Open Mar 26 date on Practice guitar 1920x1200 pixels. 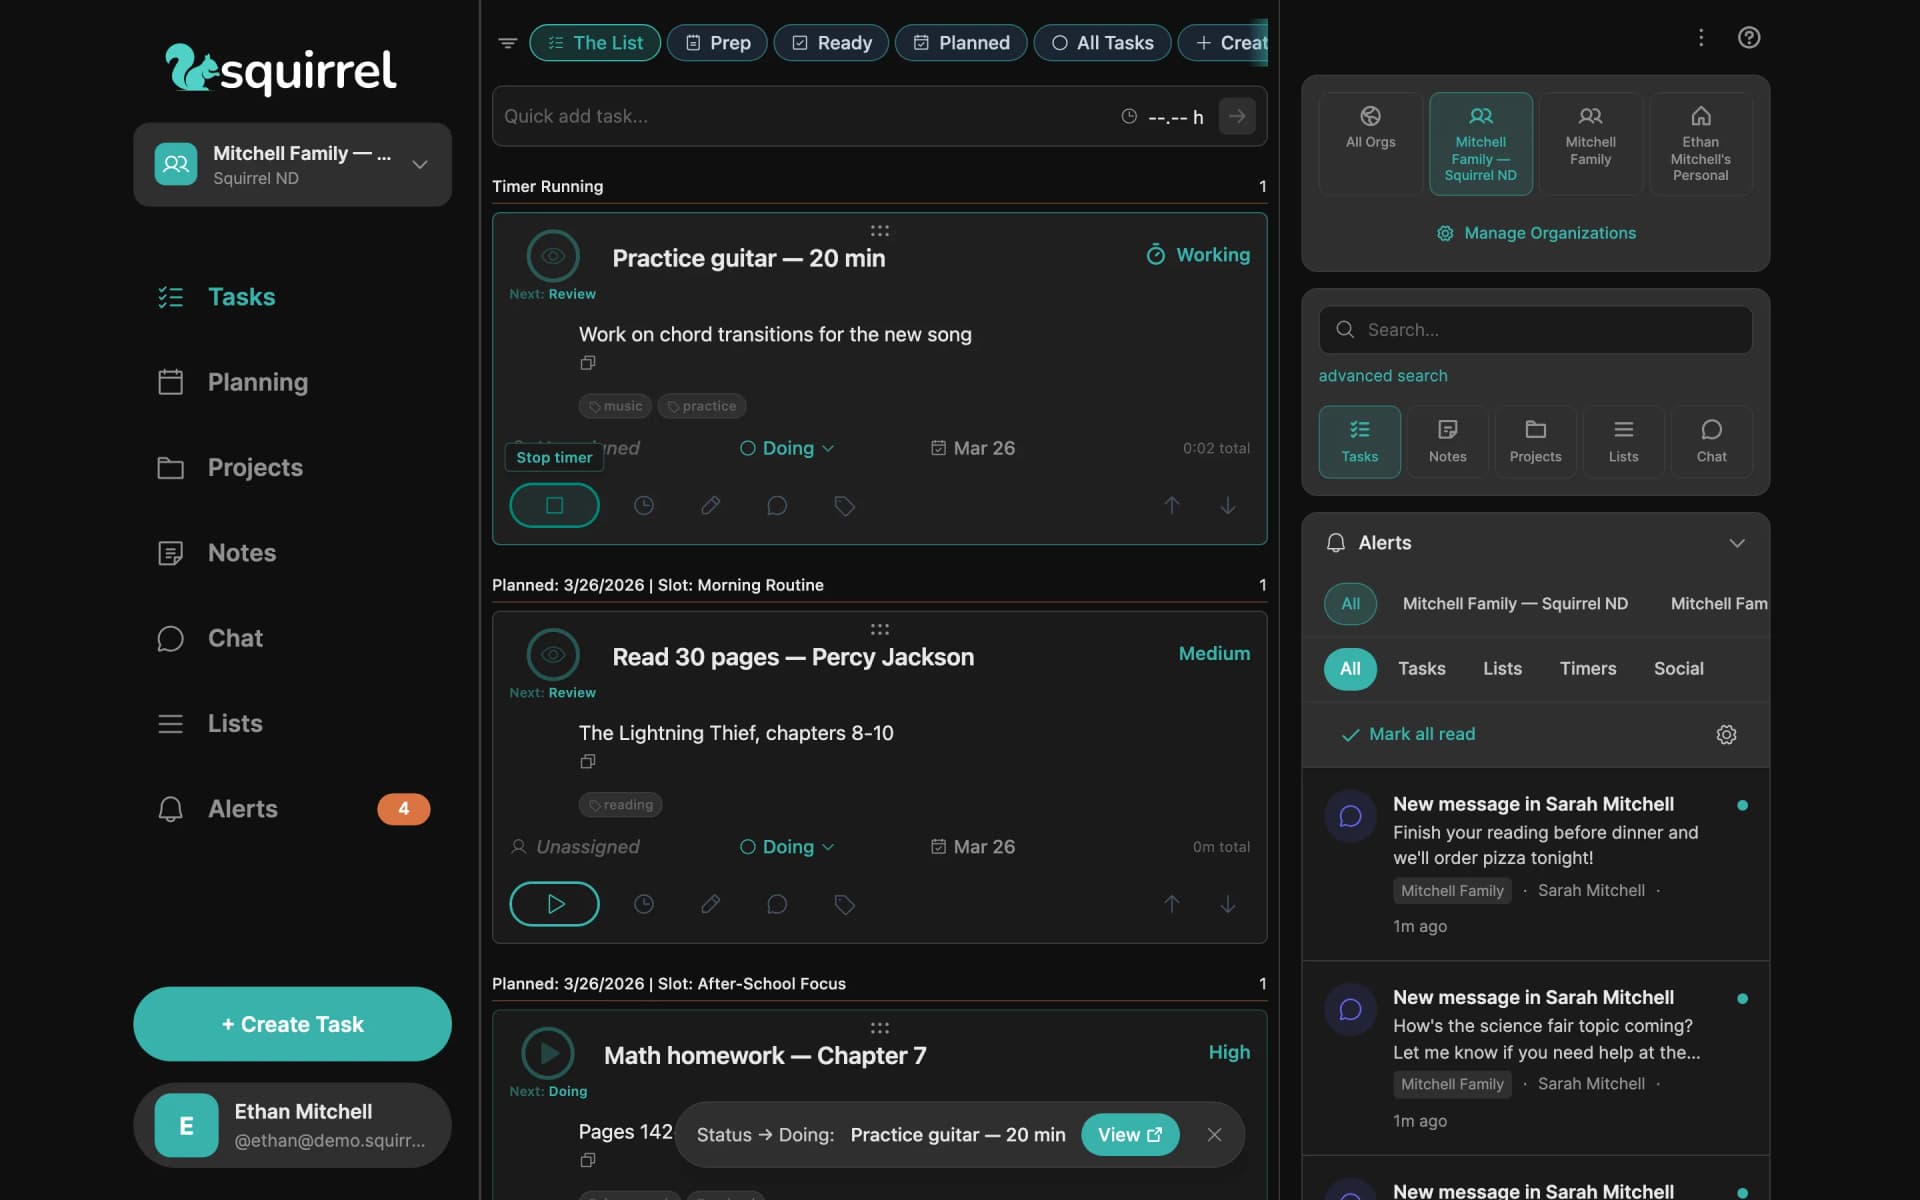pyautogui.click(x=973, y=448)
